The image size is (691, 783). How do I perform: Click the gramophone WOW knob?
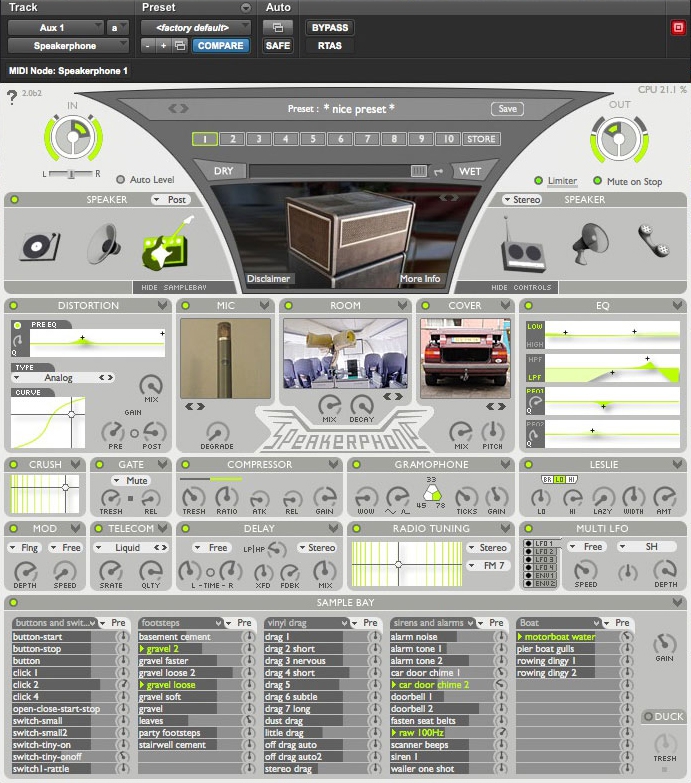pyautogui.click(x=366, y=497)
